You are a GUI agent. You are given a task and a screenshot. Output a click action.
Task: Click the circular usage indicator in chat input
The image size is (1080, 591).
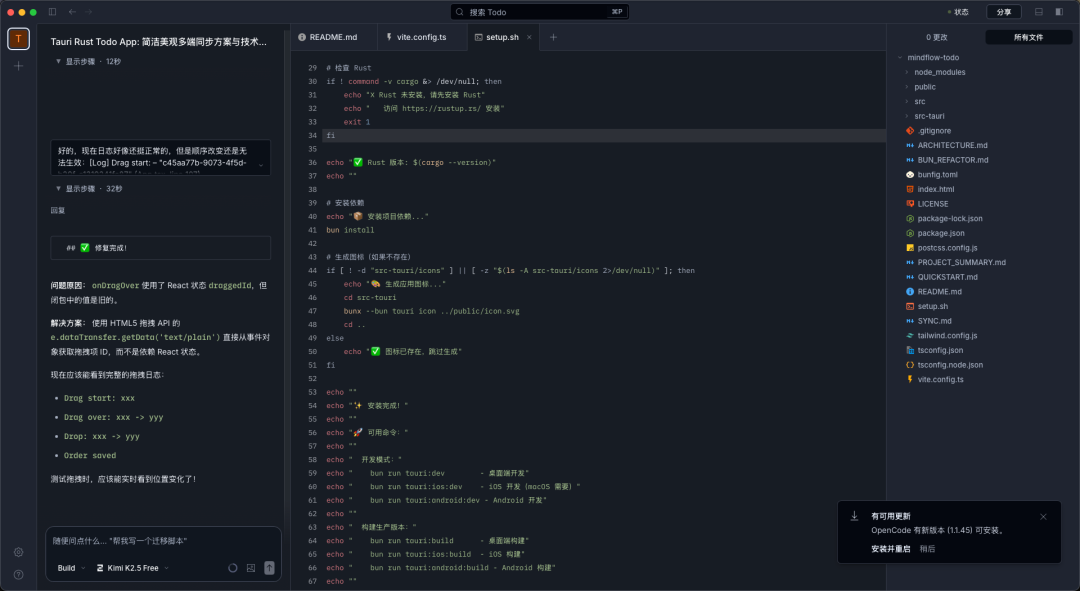point(232,567)
